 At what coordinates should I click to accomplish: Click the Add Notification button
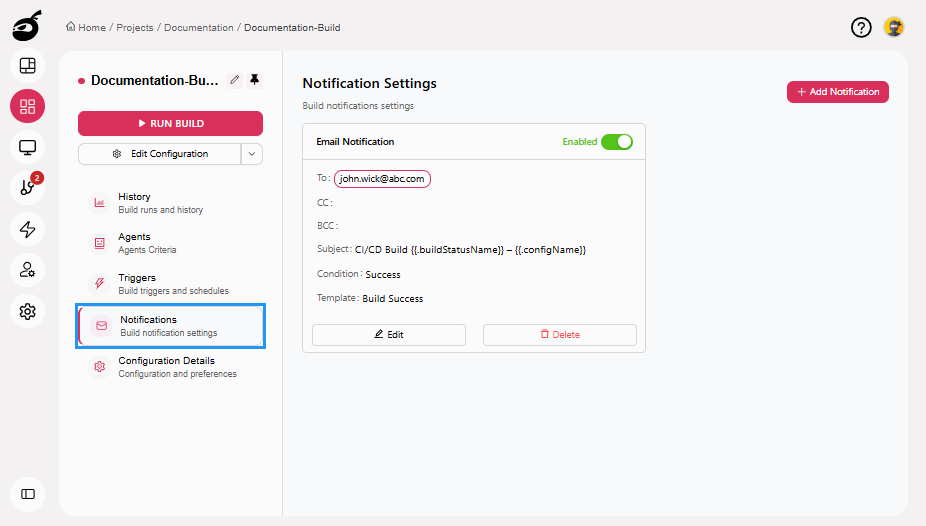[837, 92]
